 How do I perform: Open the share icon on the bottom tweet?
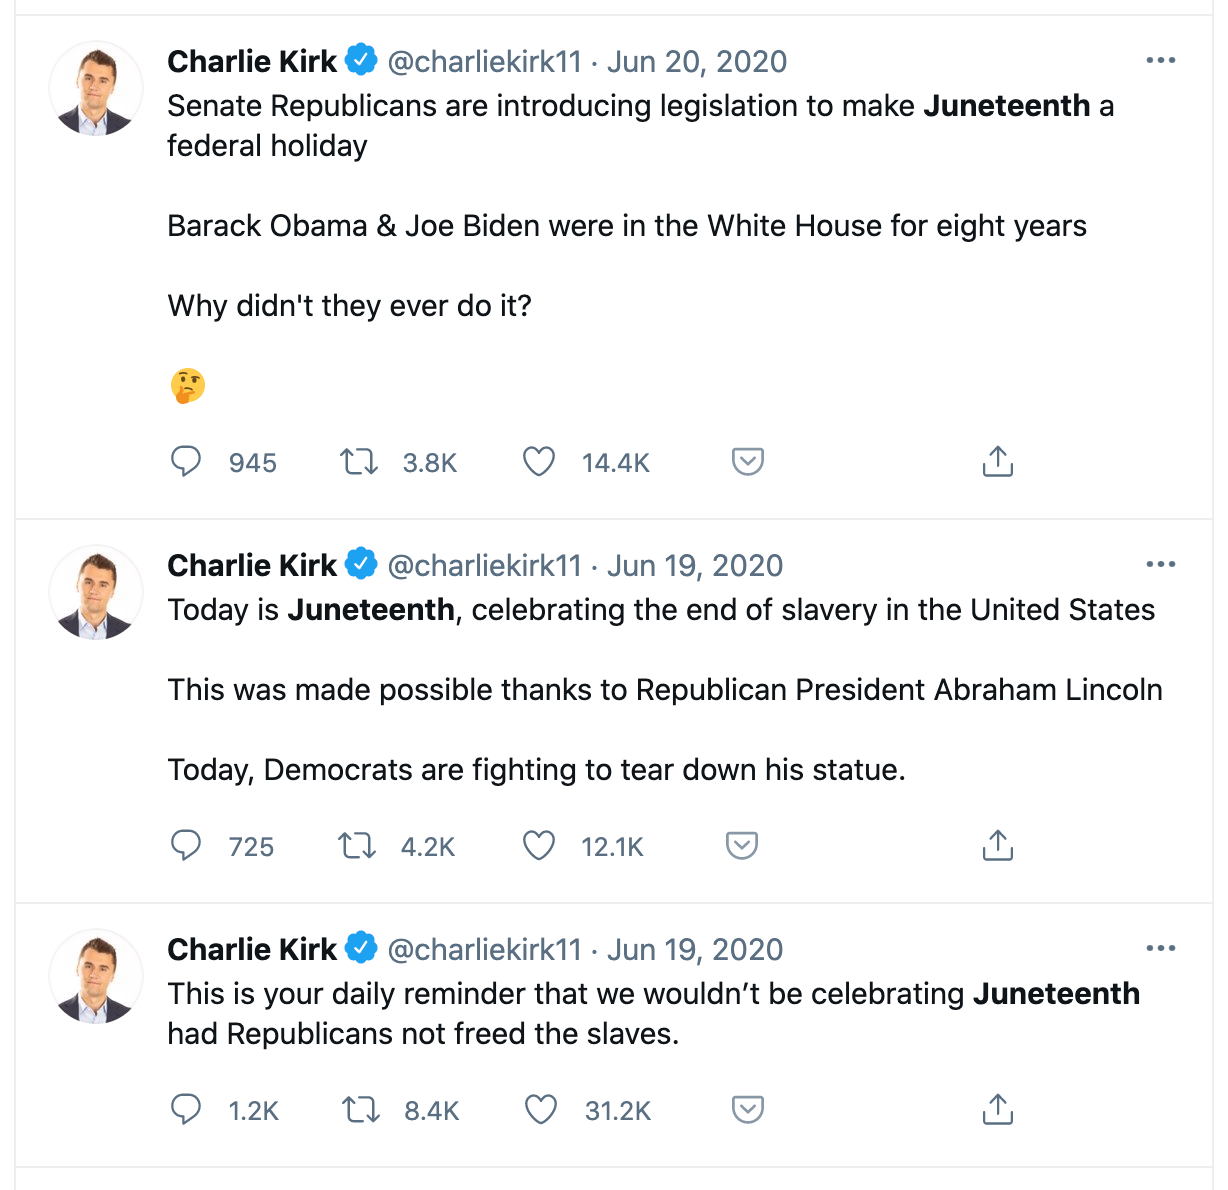[997, 1109]
